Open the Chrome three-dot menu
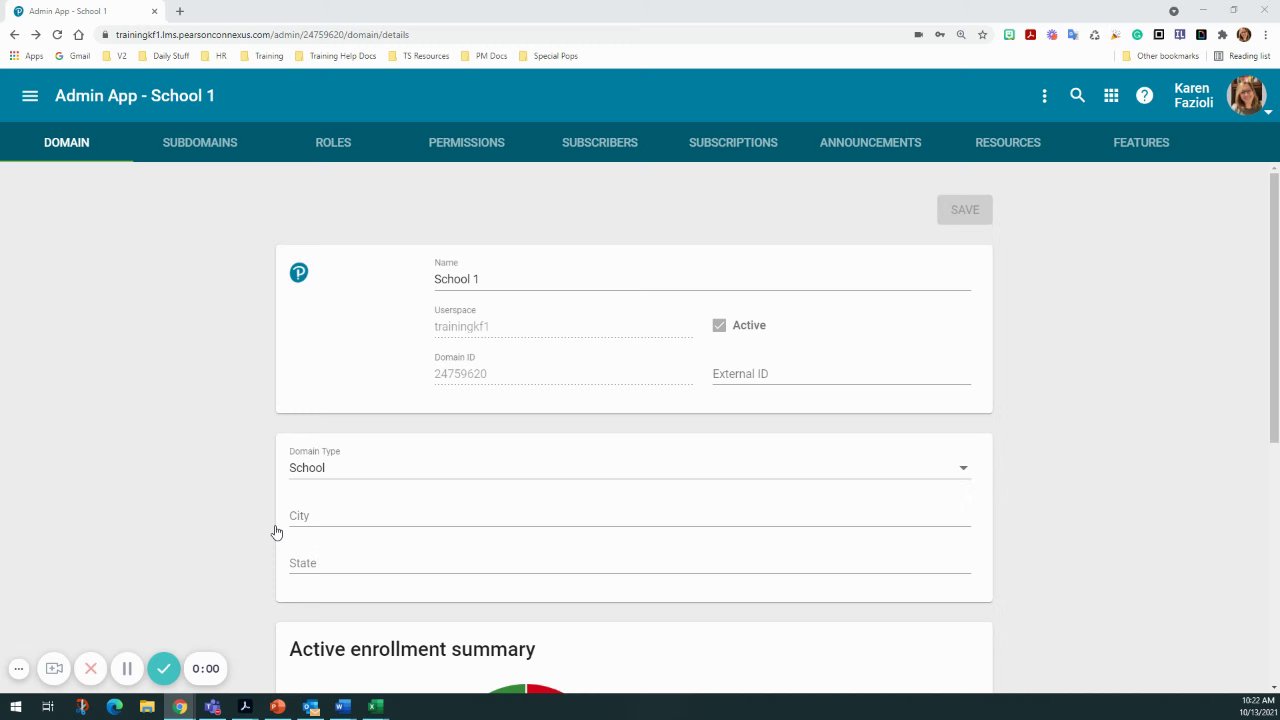The image size is (1280, 720). pyautogui.click(x=1266, y=34)
